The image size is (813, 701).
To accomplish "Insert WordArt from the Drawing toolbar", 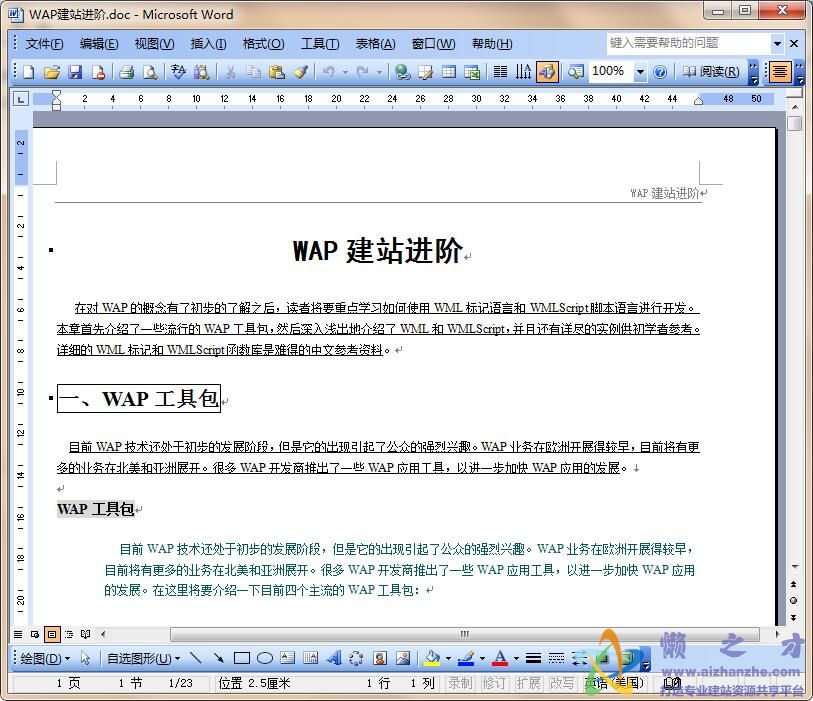I will 335,661.
